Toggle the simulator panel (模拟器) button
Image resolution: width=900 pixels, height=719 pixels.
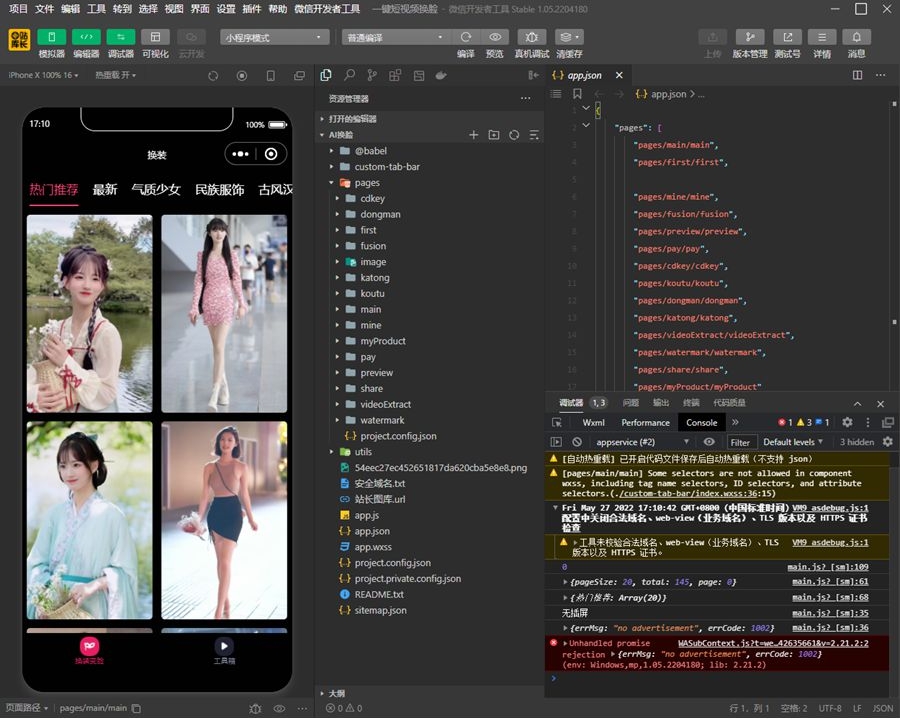(x=52, y=37)
